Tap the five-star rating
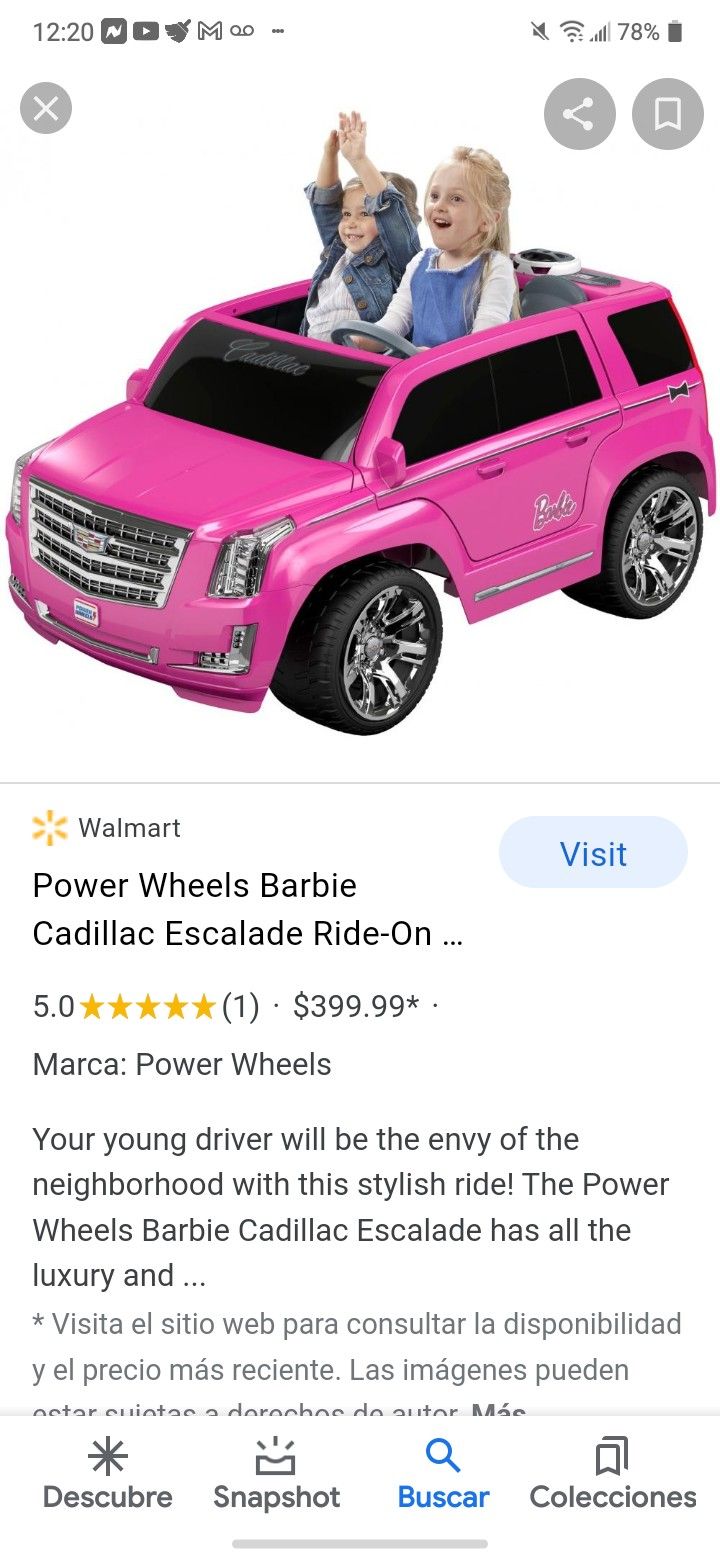This screenshot has height=1560, width=720. pos(146,1006)
